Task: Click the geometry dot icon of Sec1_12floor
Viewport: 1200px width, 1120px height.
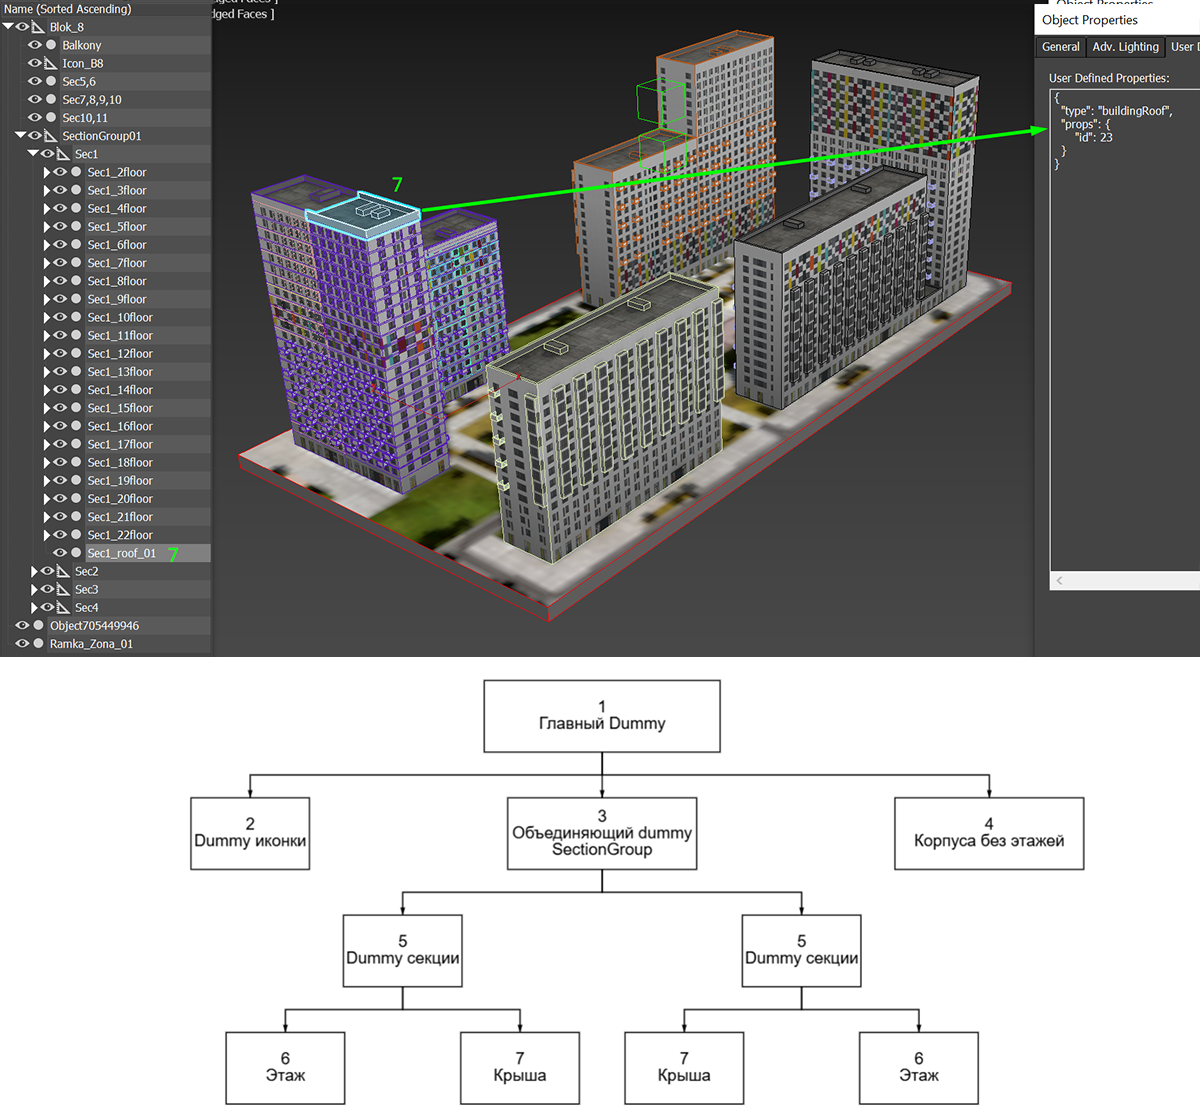Action: (76, 353)
